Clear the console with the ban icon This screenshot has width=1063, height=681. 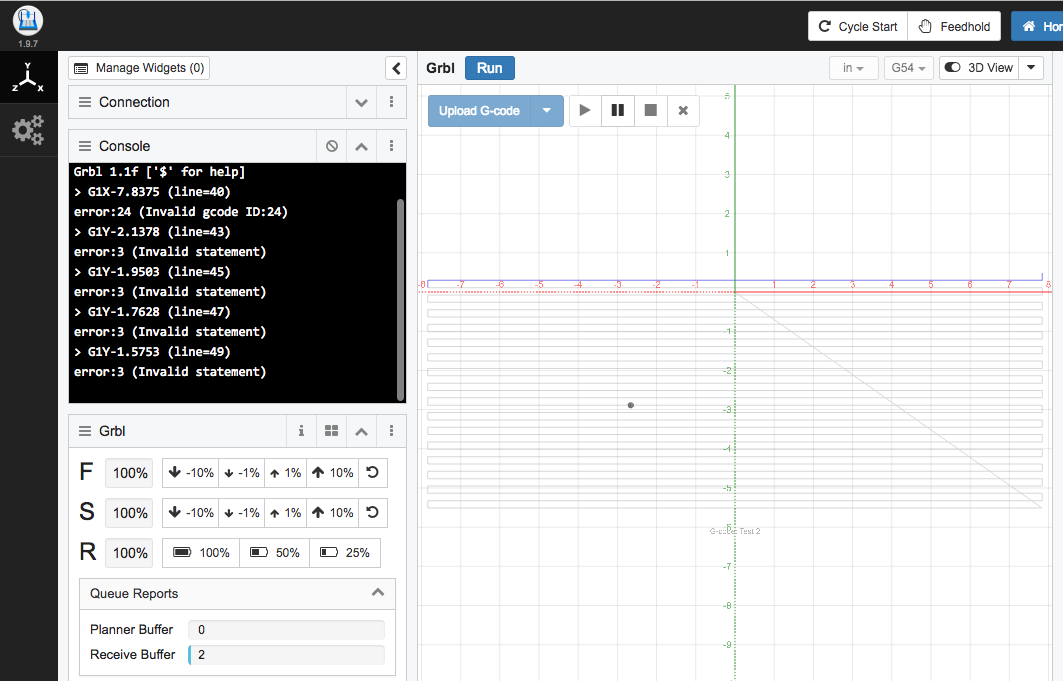(332, 146)
